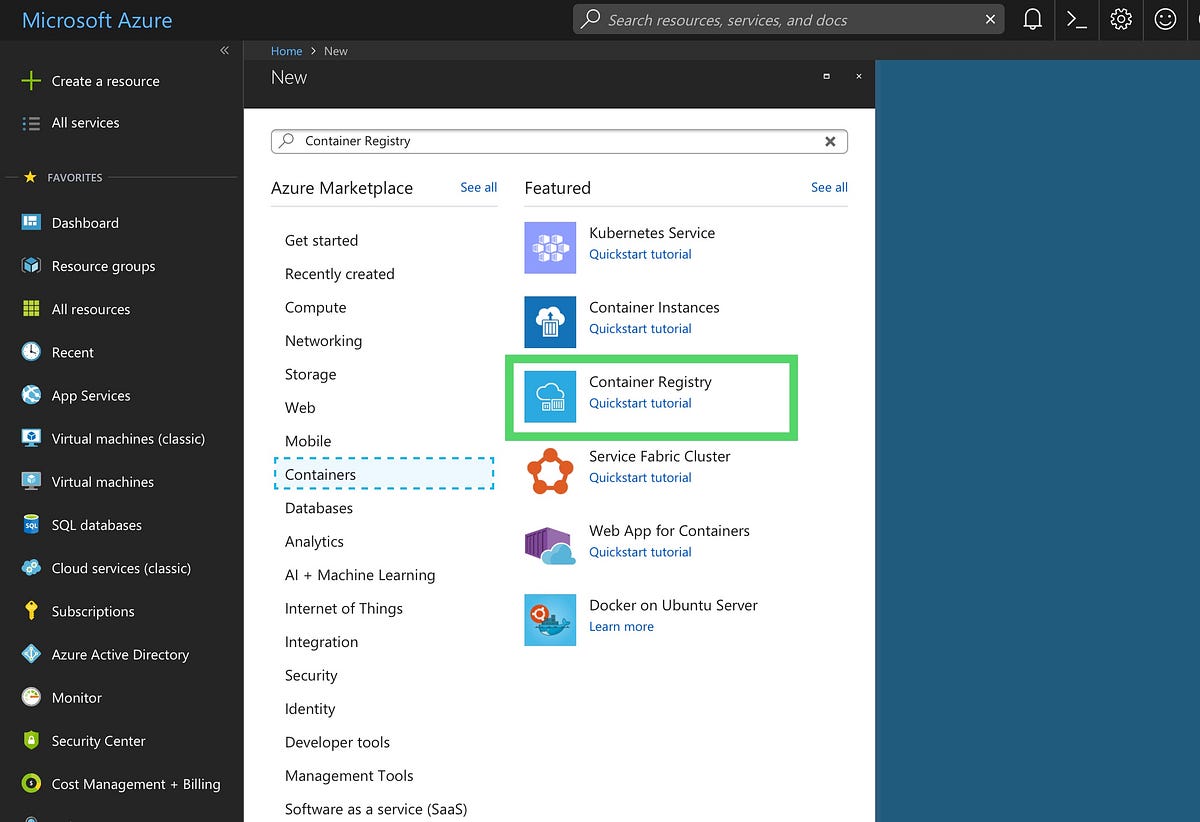Open the feedback smiley icon
1200x822 pixels.
pyautogui.click(x=1164, y=20)
